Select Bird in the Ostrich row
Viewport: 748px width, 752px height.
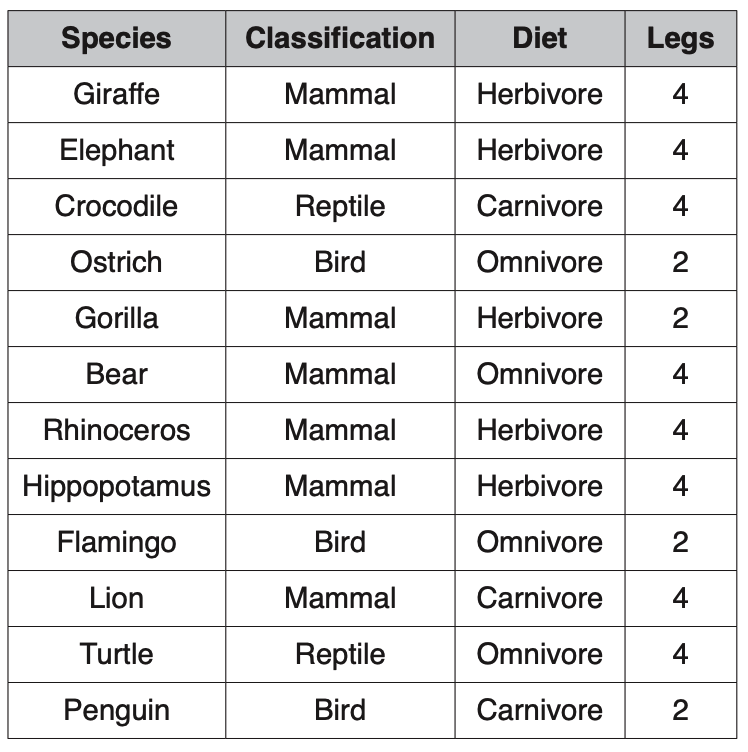(340, 262)
